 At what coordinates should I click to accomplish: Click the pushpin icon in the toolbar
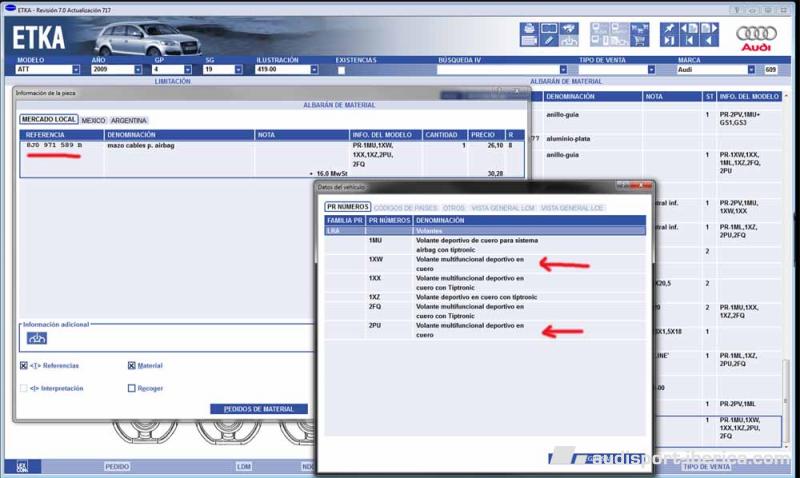669,29
